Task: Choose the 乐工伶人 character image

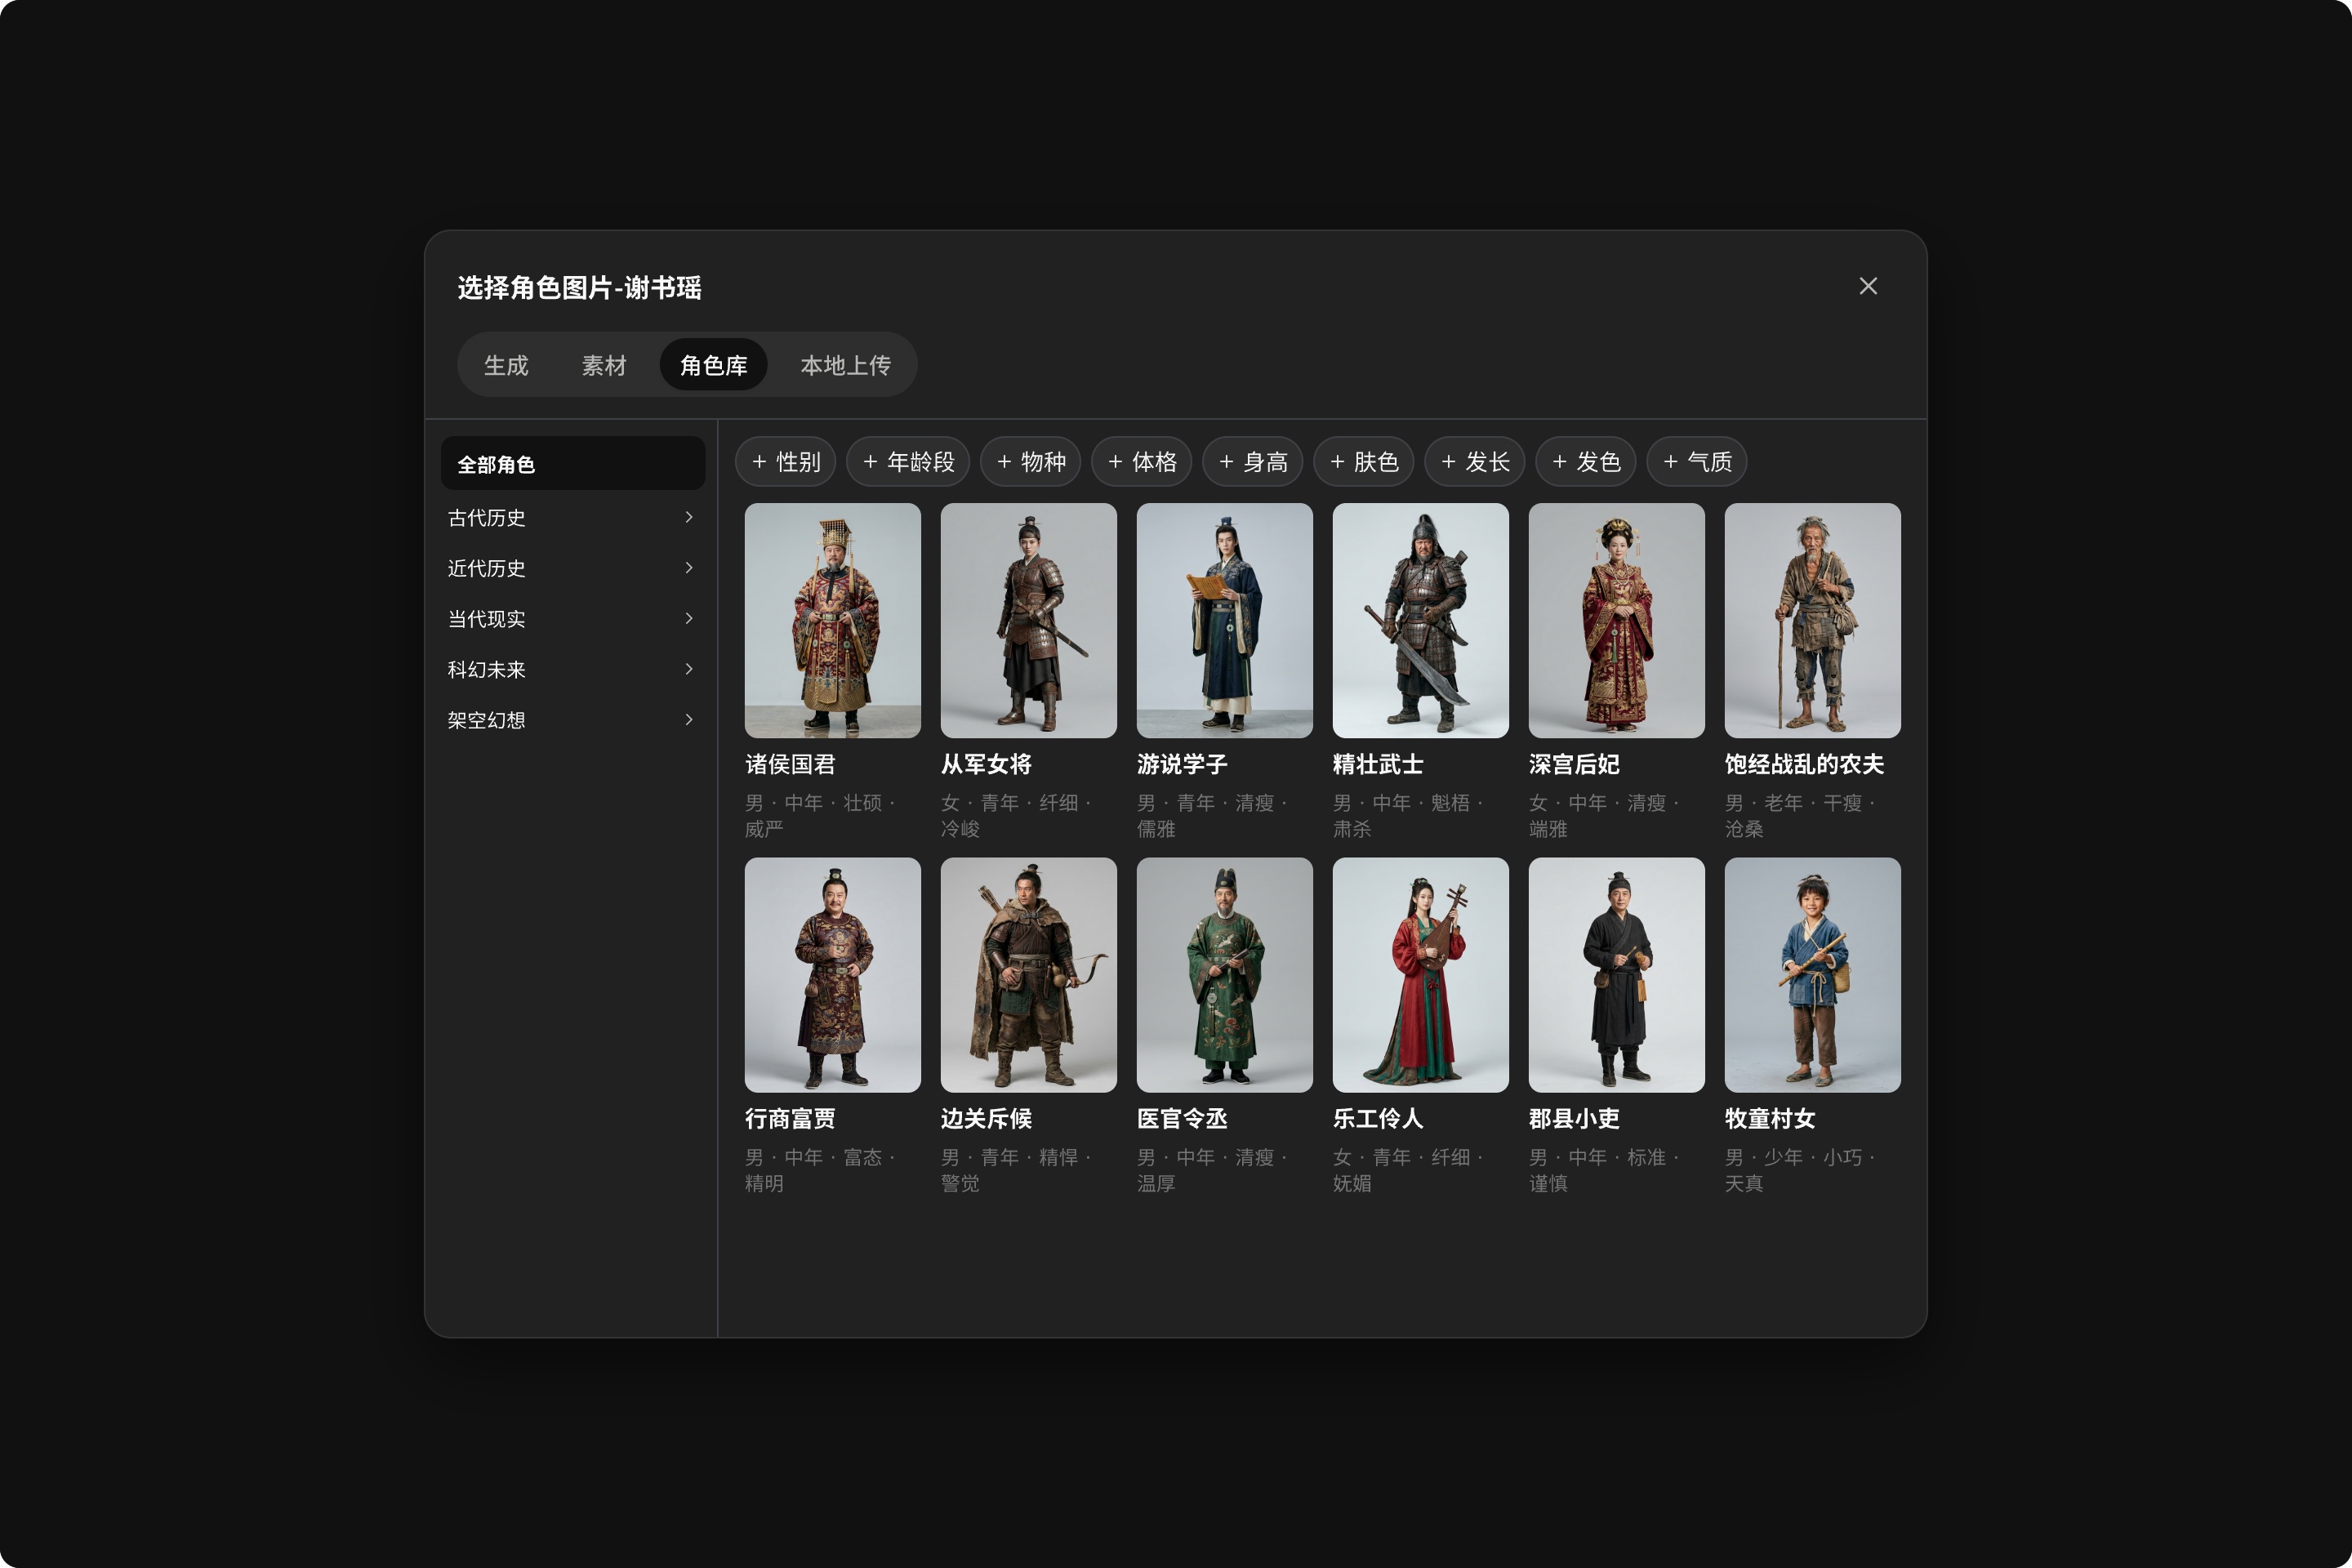Action: (1421, 975)
